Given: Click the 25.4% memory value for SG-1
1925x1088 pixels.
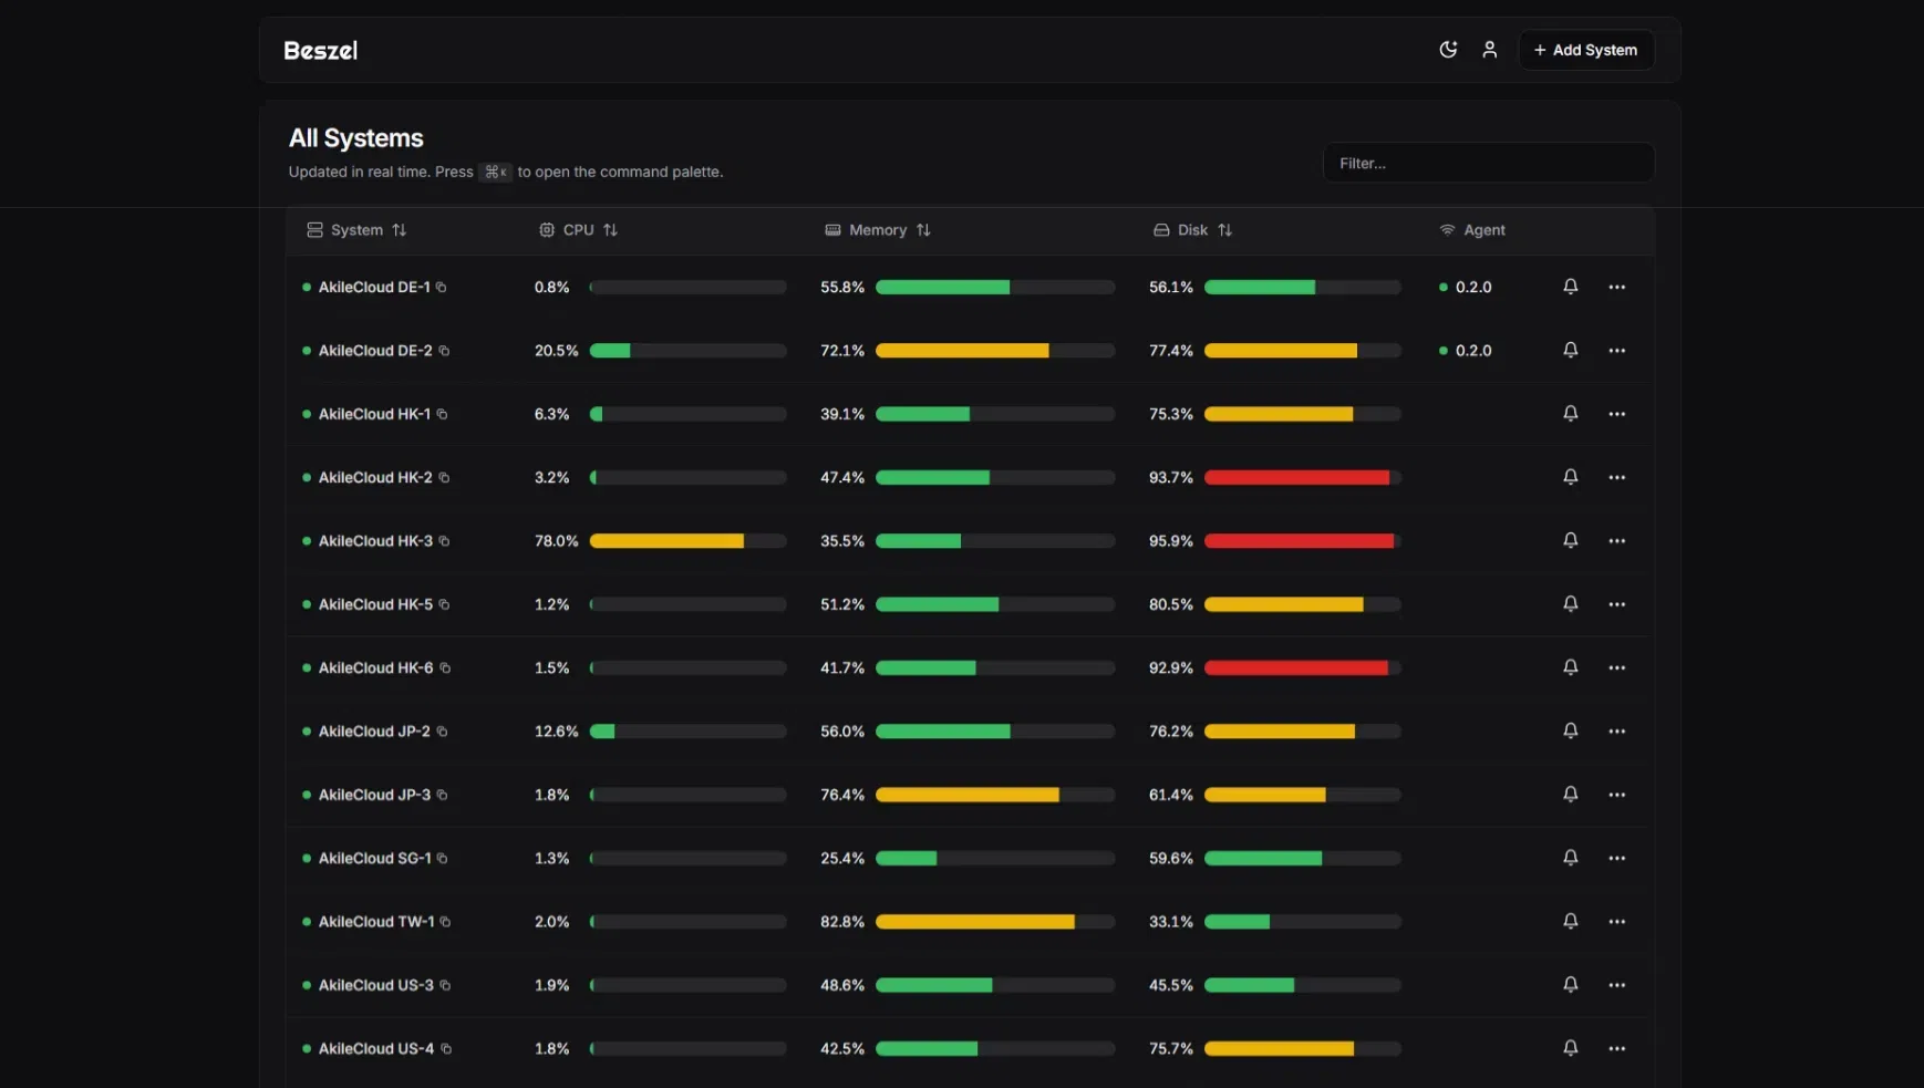Looking at the screenshot, I should pos(842,859).
